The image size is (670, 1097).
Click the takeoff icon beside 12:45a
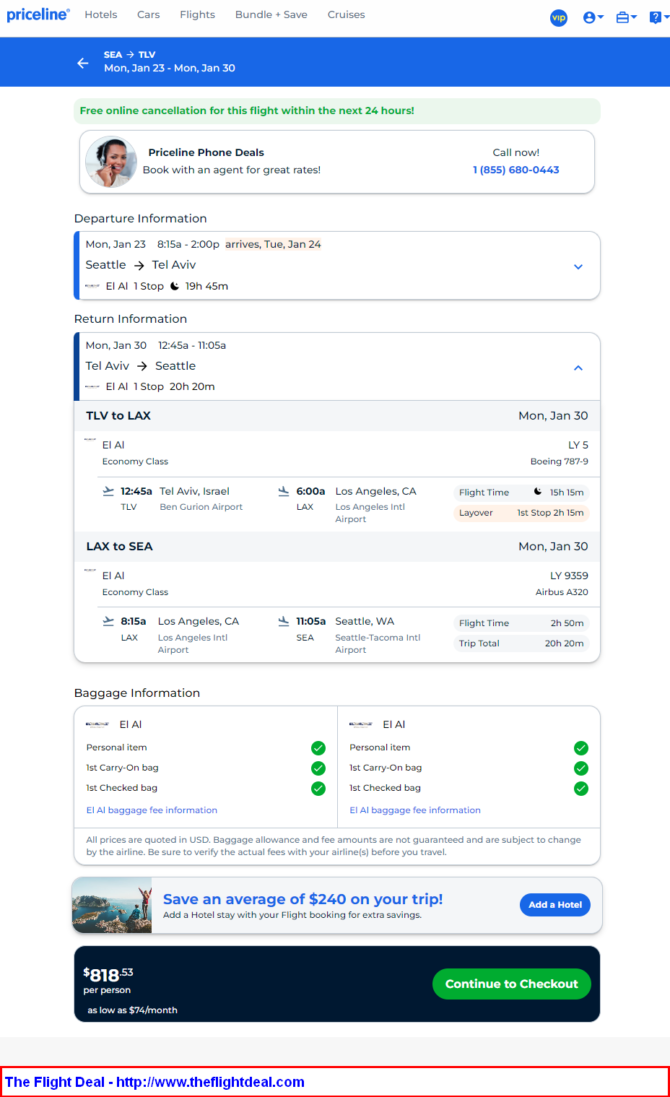108,491
